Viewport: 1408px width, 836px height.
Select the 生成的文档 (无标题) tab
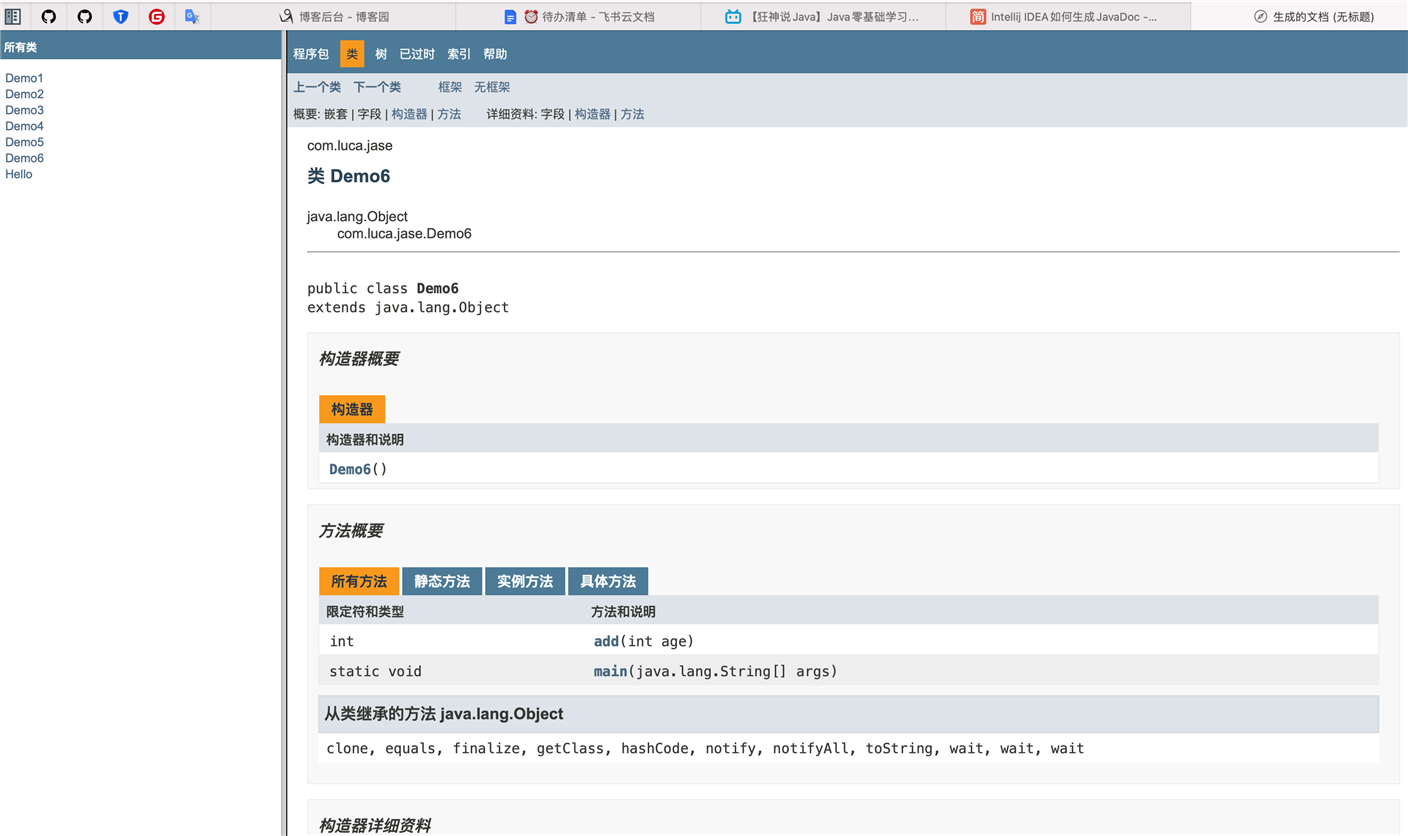click(1313, 16)
